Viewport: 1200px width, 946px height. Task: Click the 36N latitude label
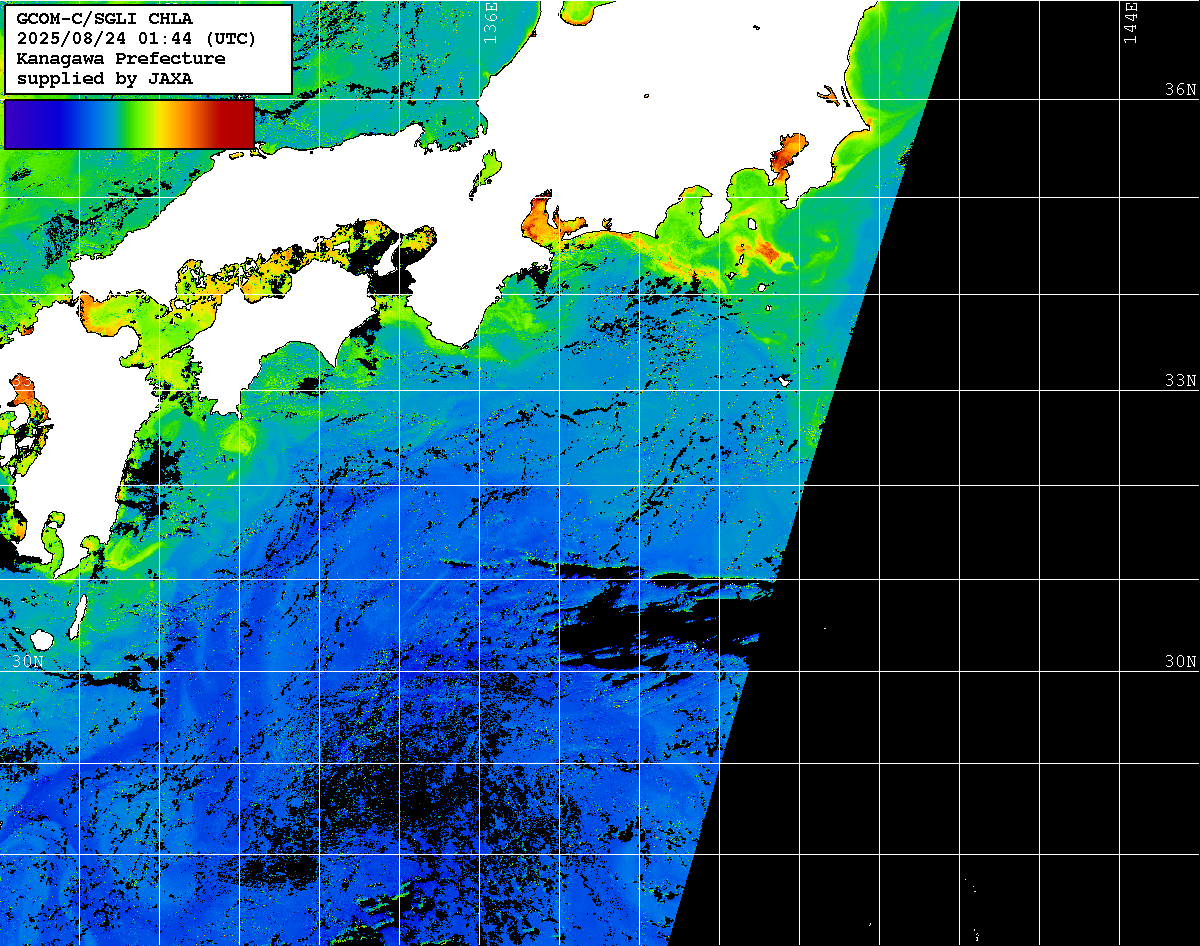(x=1180, y=89)
